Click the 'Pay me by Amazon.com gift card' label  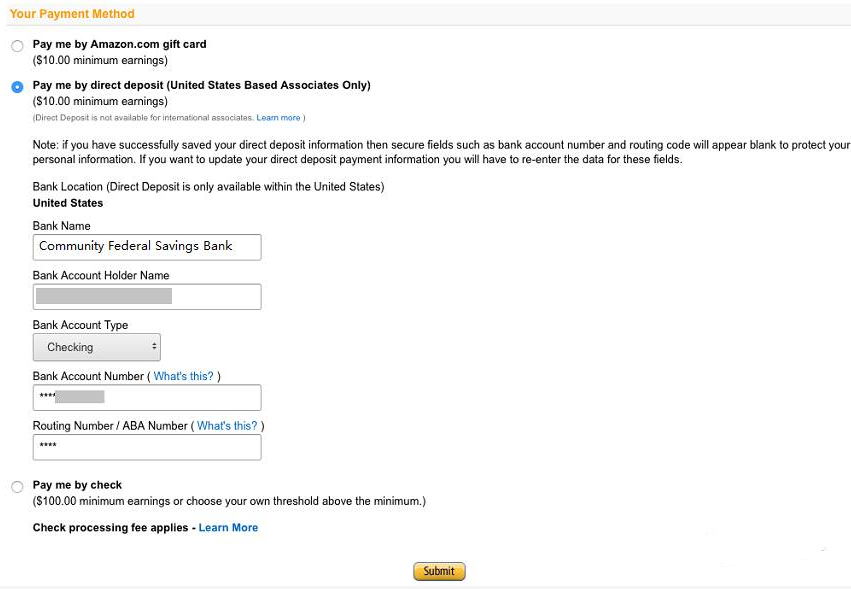119,45
